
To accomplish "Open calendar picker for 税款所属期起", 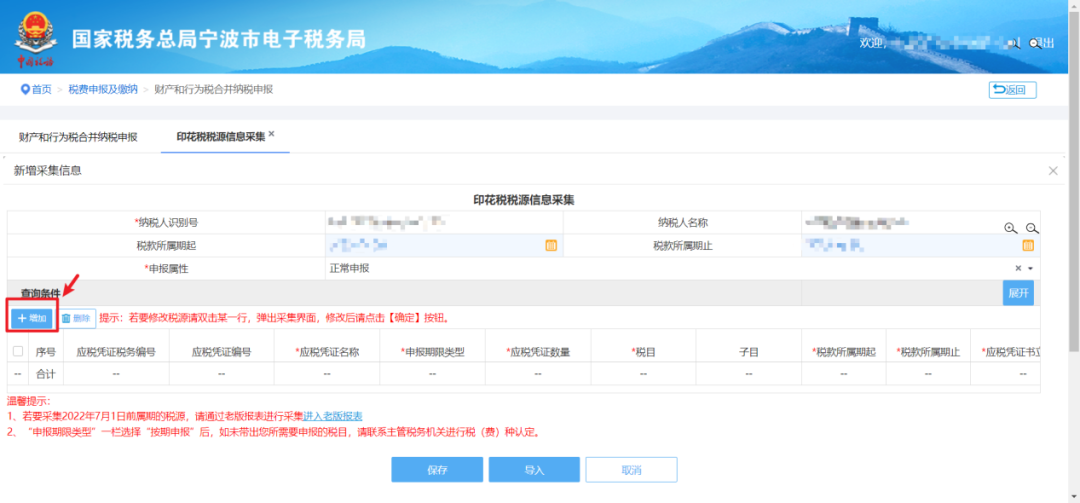I will [551, 245].
